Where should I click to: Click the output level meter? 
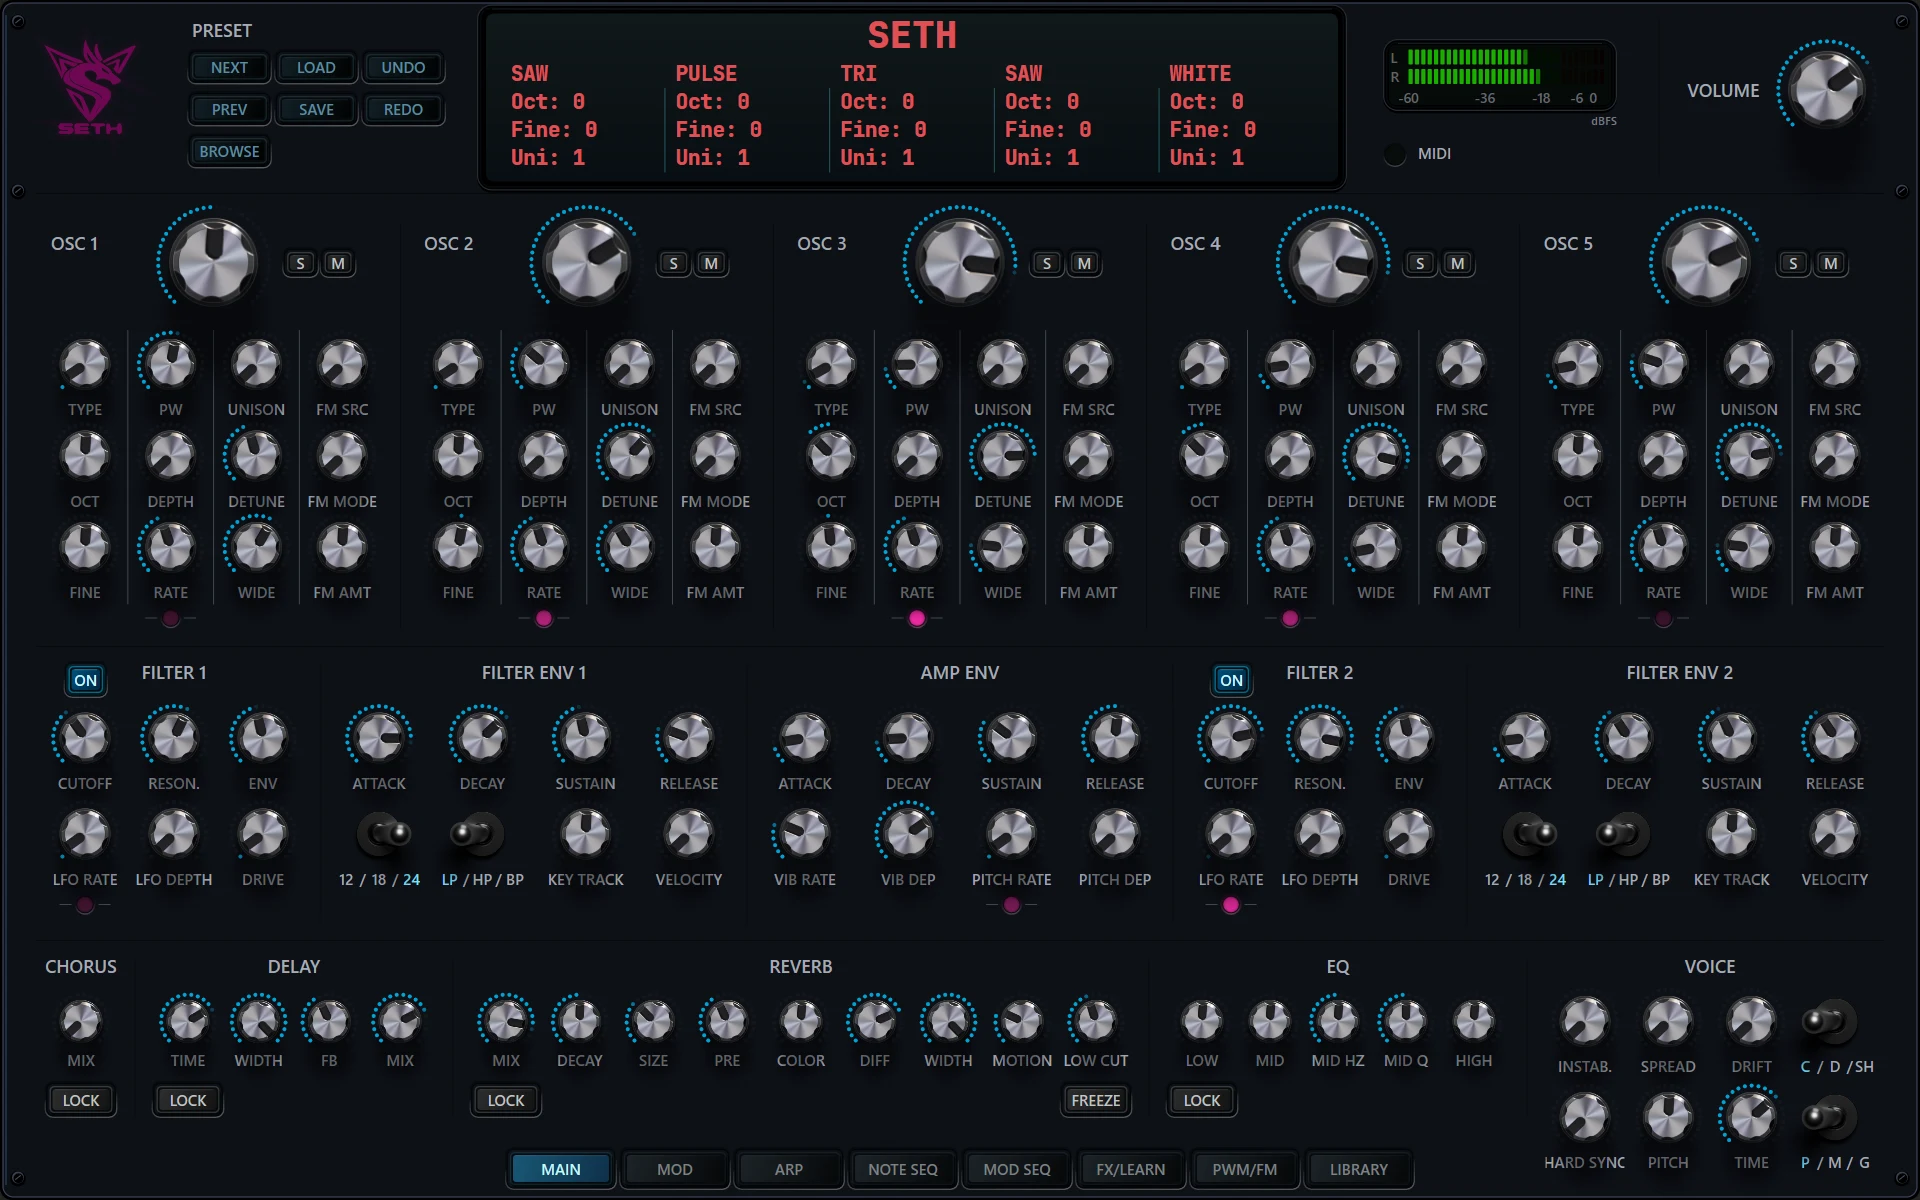click(x=1500, y=76)
